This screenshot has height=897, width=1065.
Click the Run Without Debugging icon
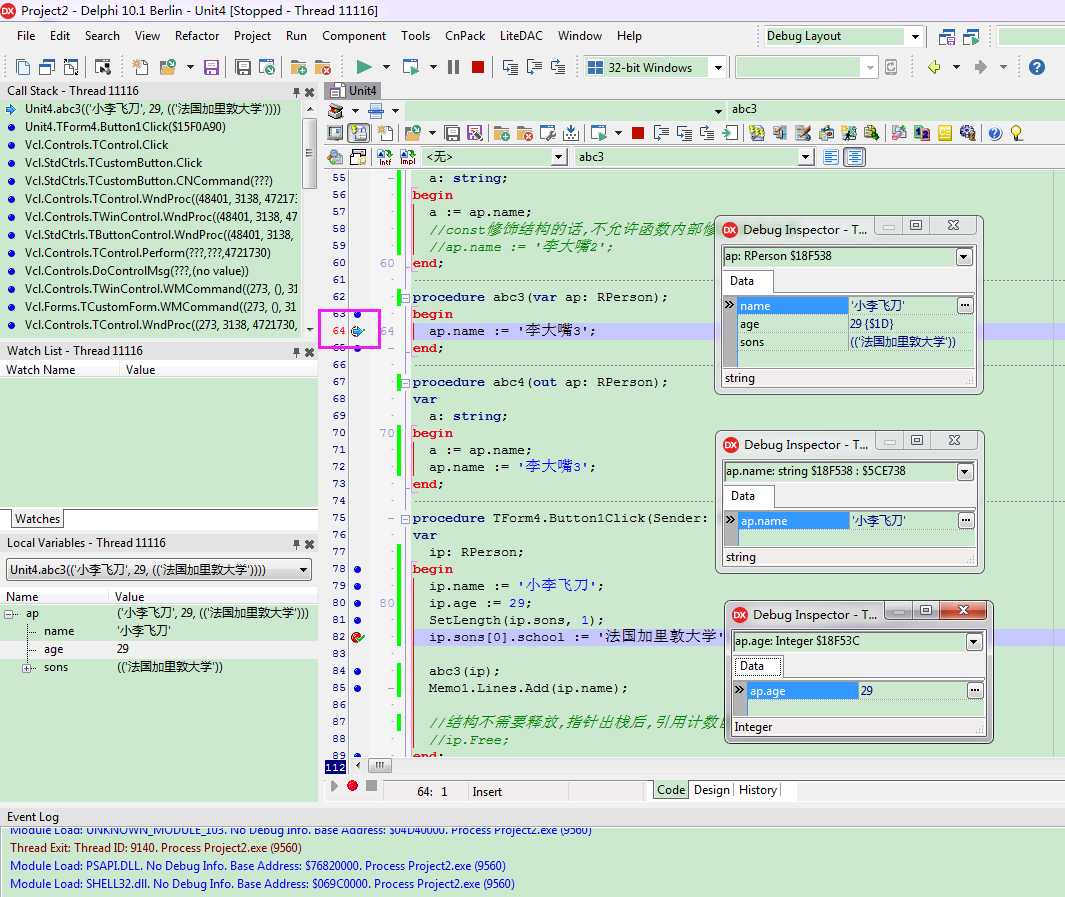point(410,67)
